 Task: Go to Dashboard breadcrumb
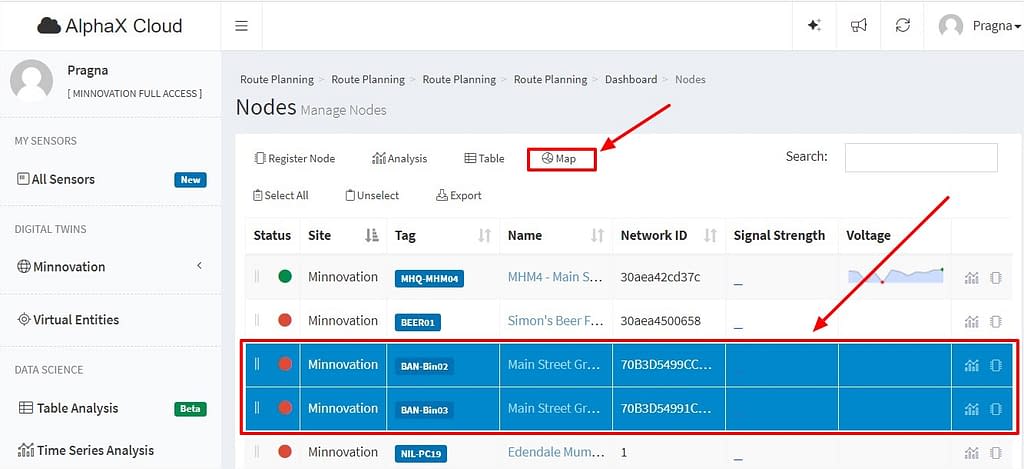click(x=631, y=79)
